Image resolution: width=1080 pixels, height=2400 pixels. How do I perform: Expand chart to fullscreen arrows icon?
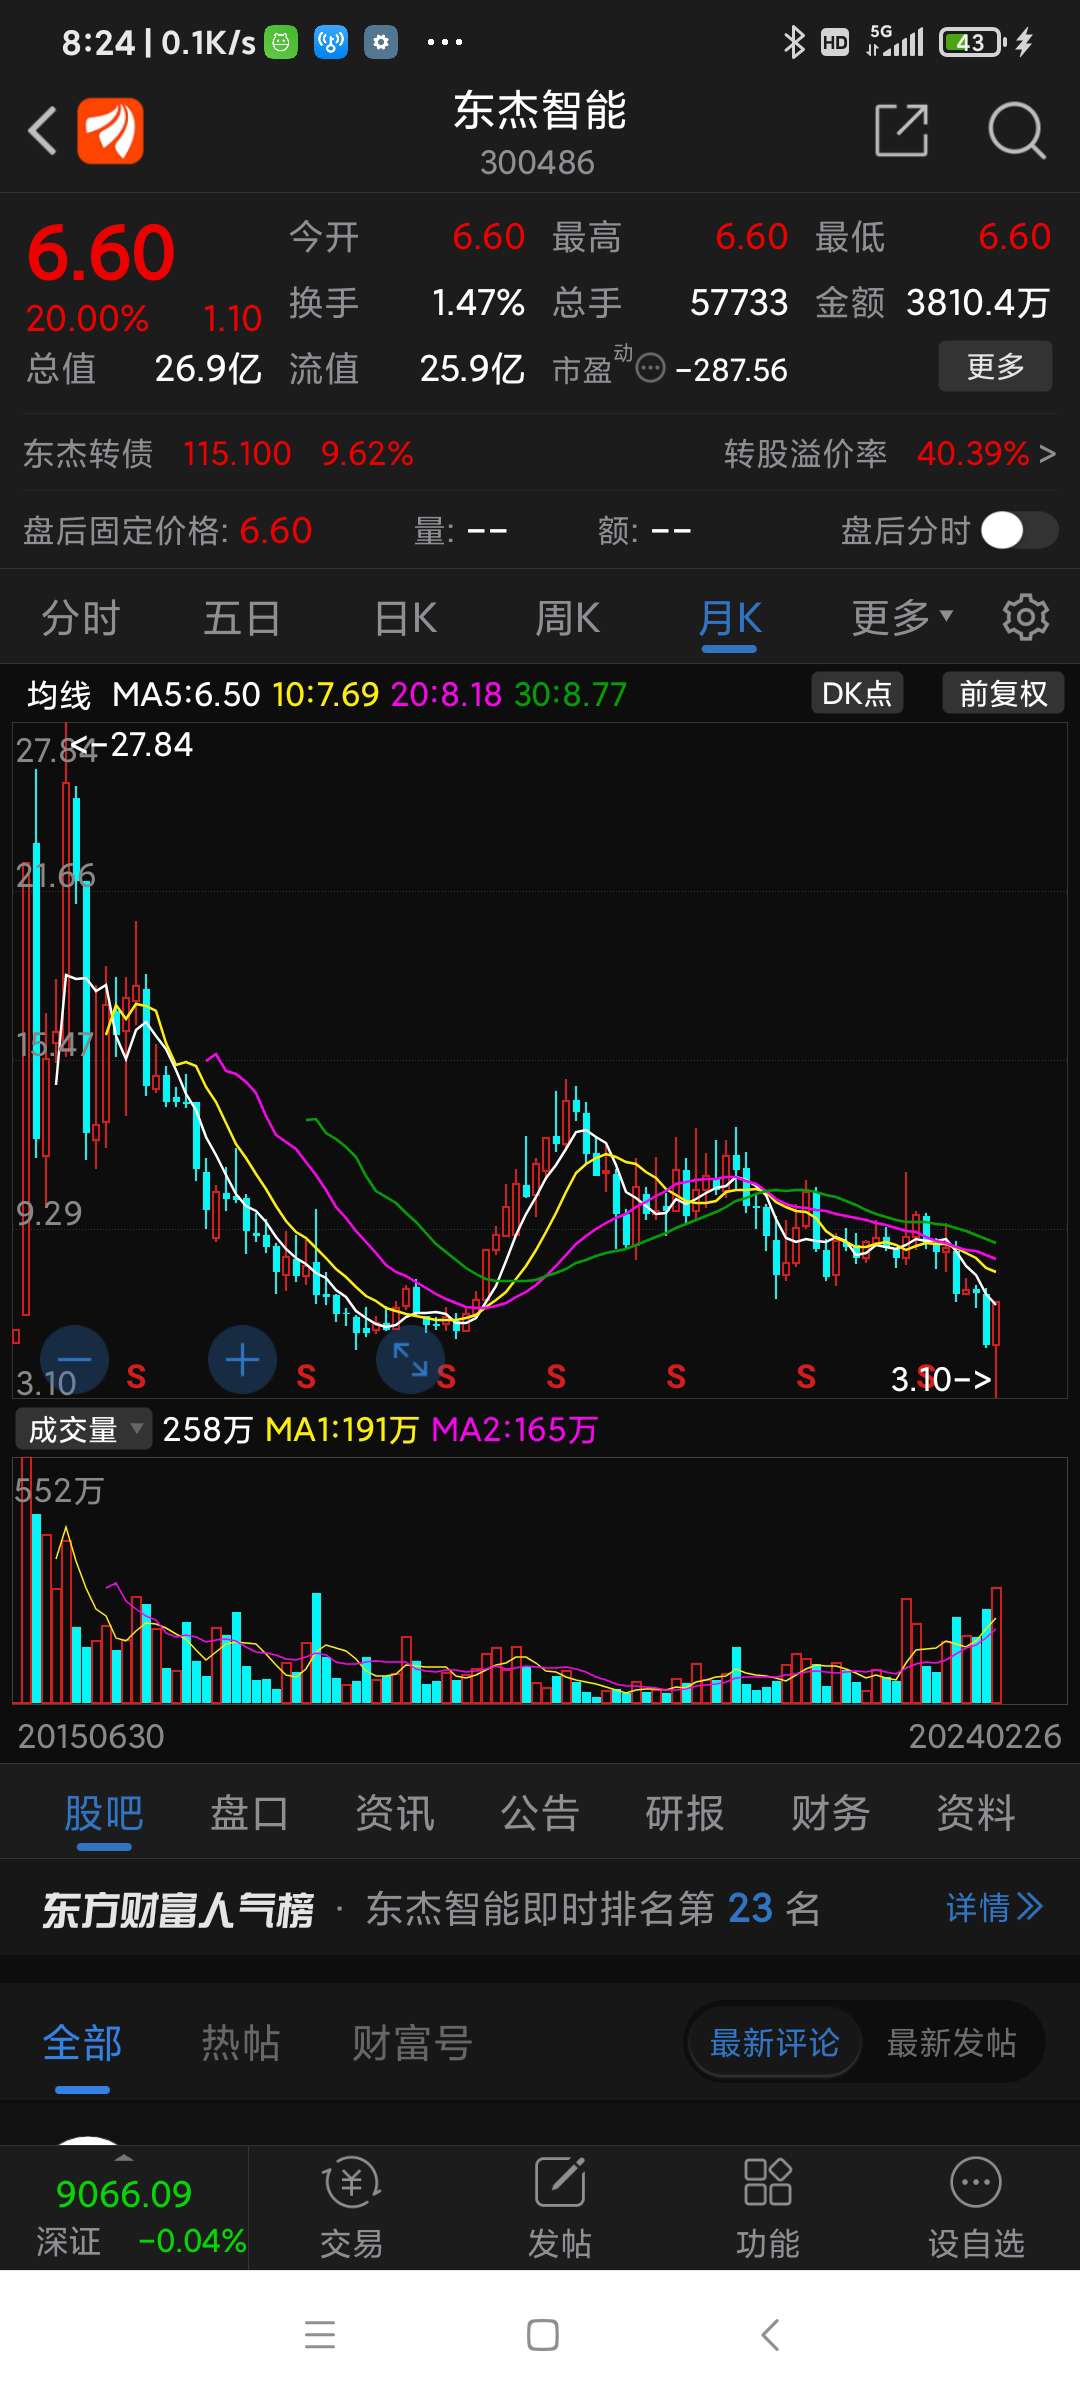(410, 1360)
